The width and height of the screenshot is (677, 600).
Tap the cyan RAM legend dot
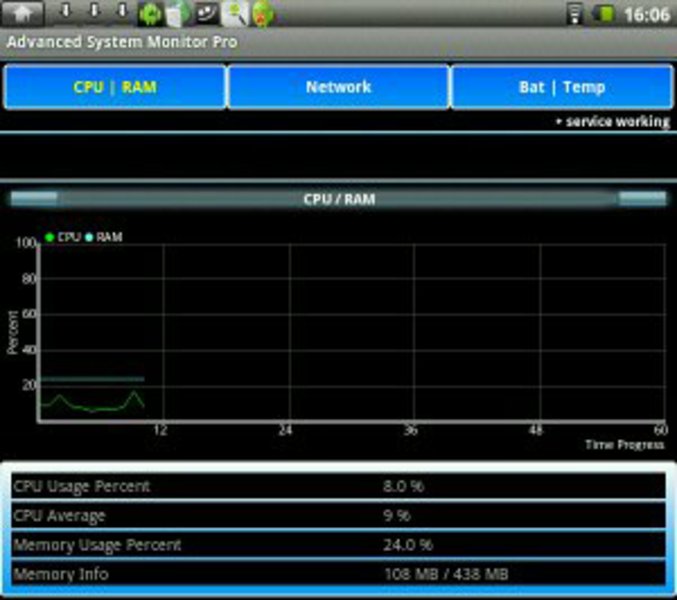[89, 238]
